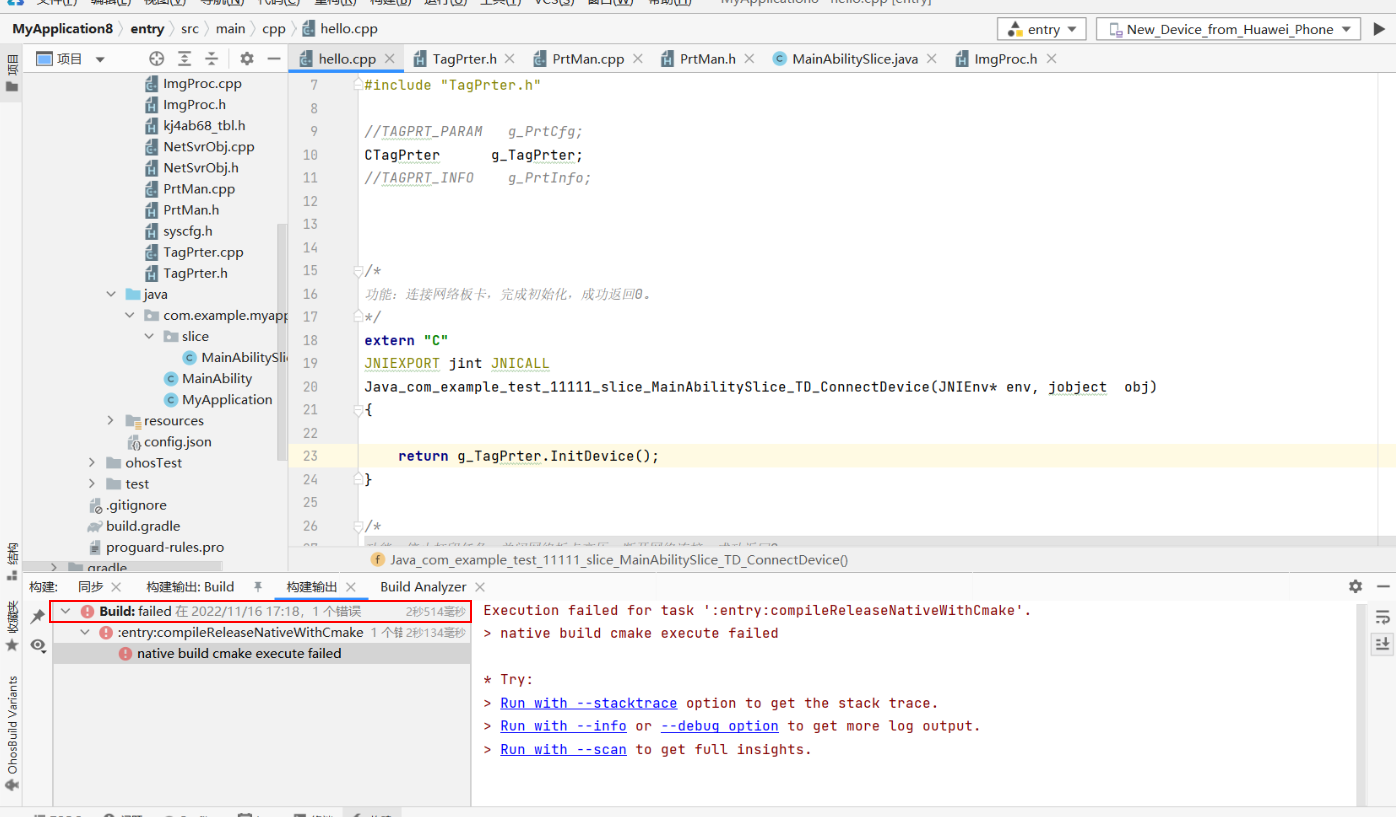Open TagPrter.cpp in the project tree
The image size is (1396, 817).
(x=203, y=252)
